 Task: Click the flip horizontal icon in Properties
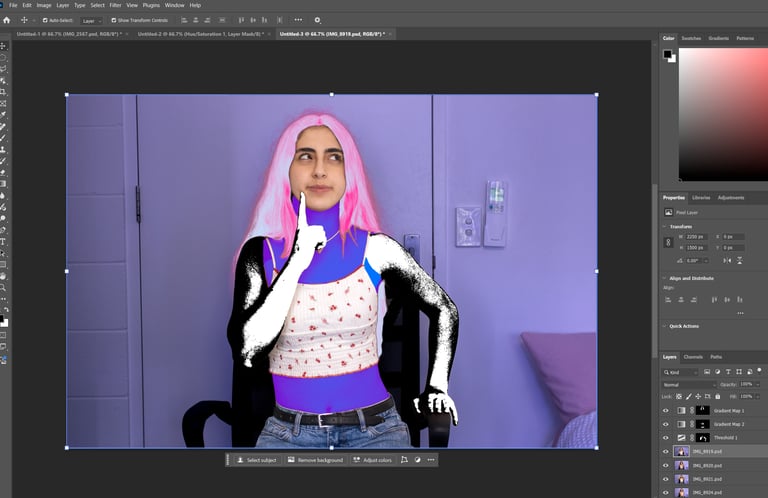pyautogui.click(x=727, y=260)
